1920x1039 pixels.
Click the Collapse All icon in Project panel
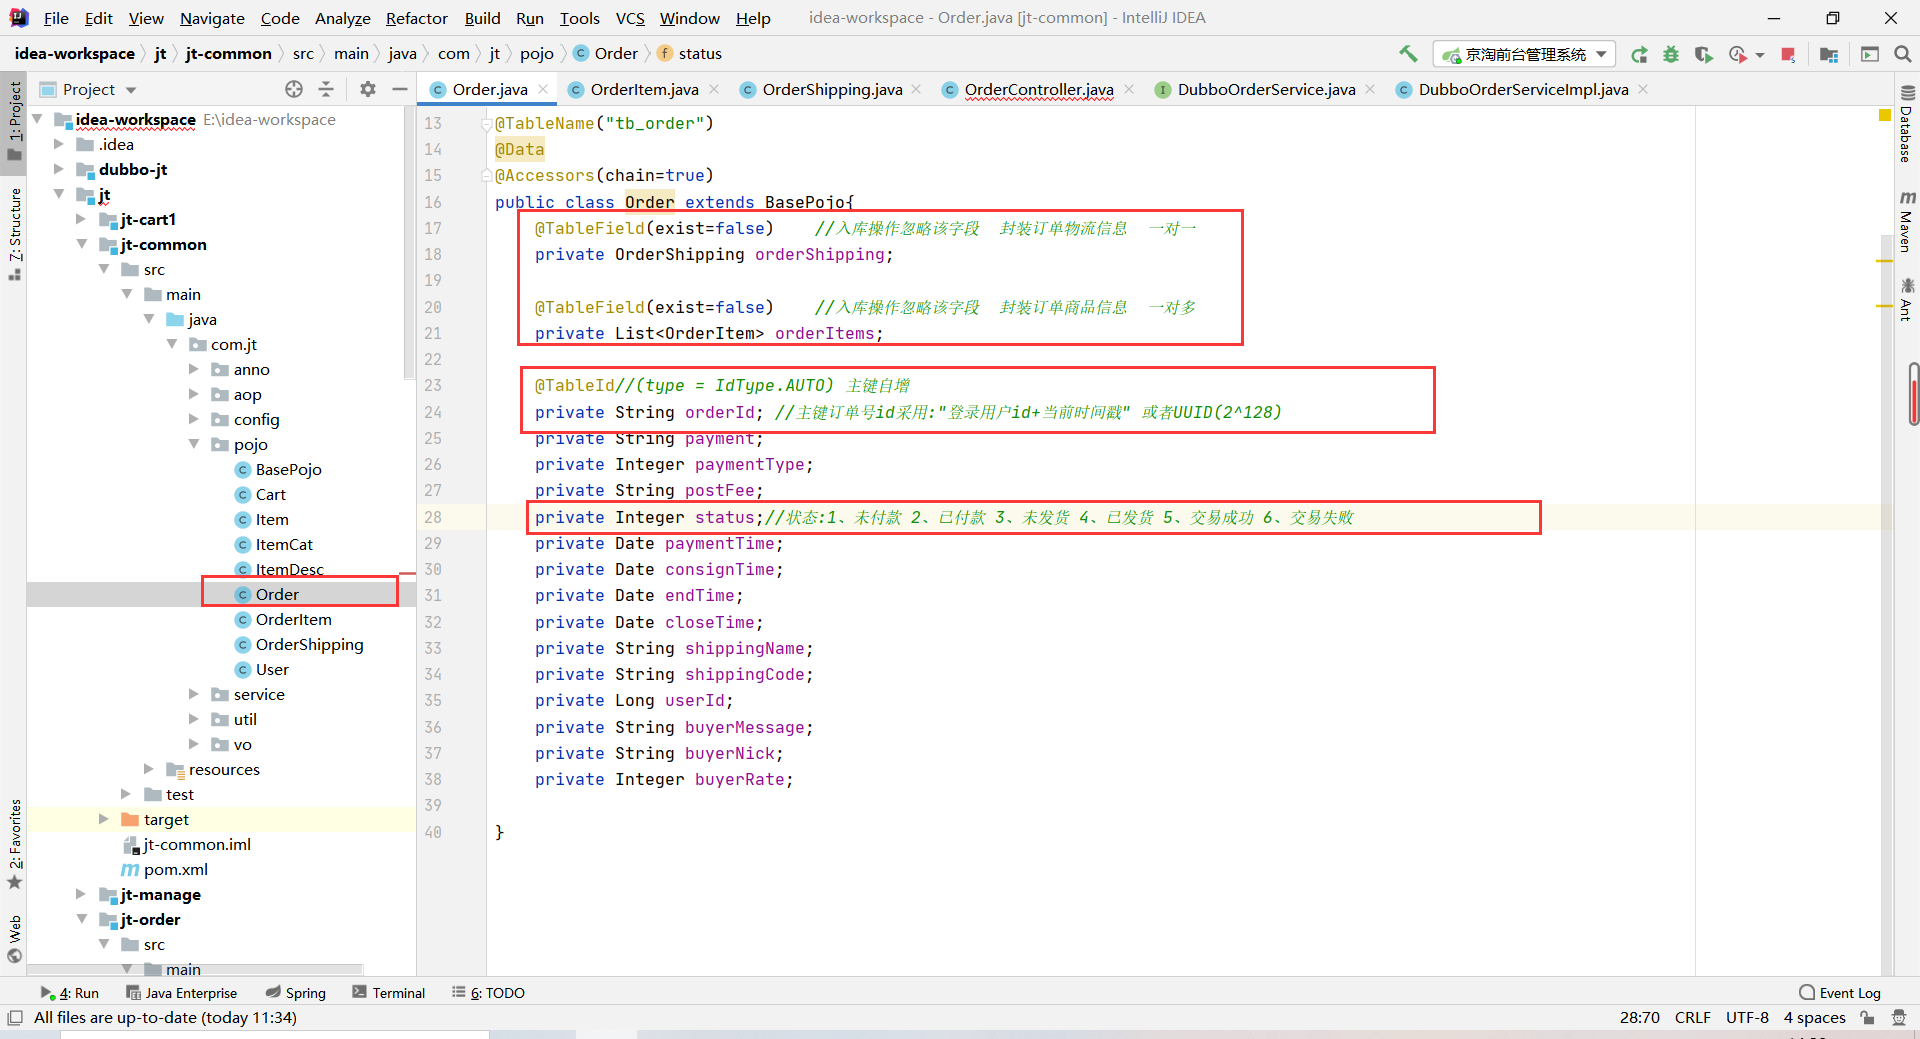click(x=326, y=89)
